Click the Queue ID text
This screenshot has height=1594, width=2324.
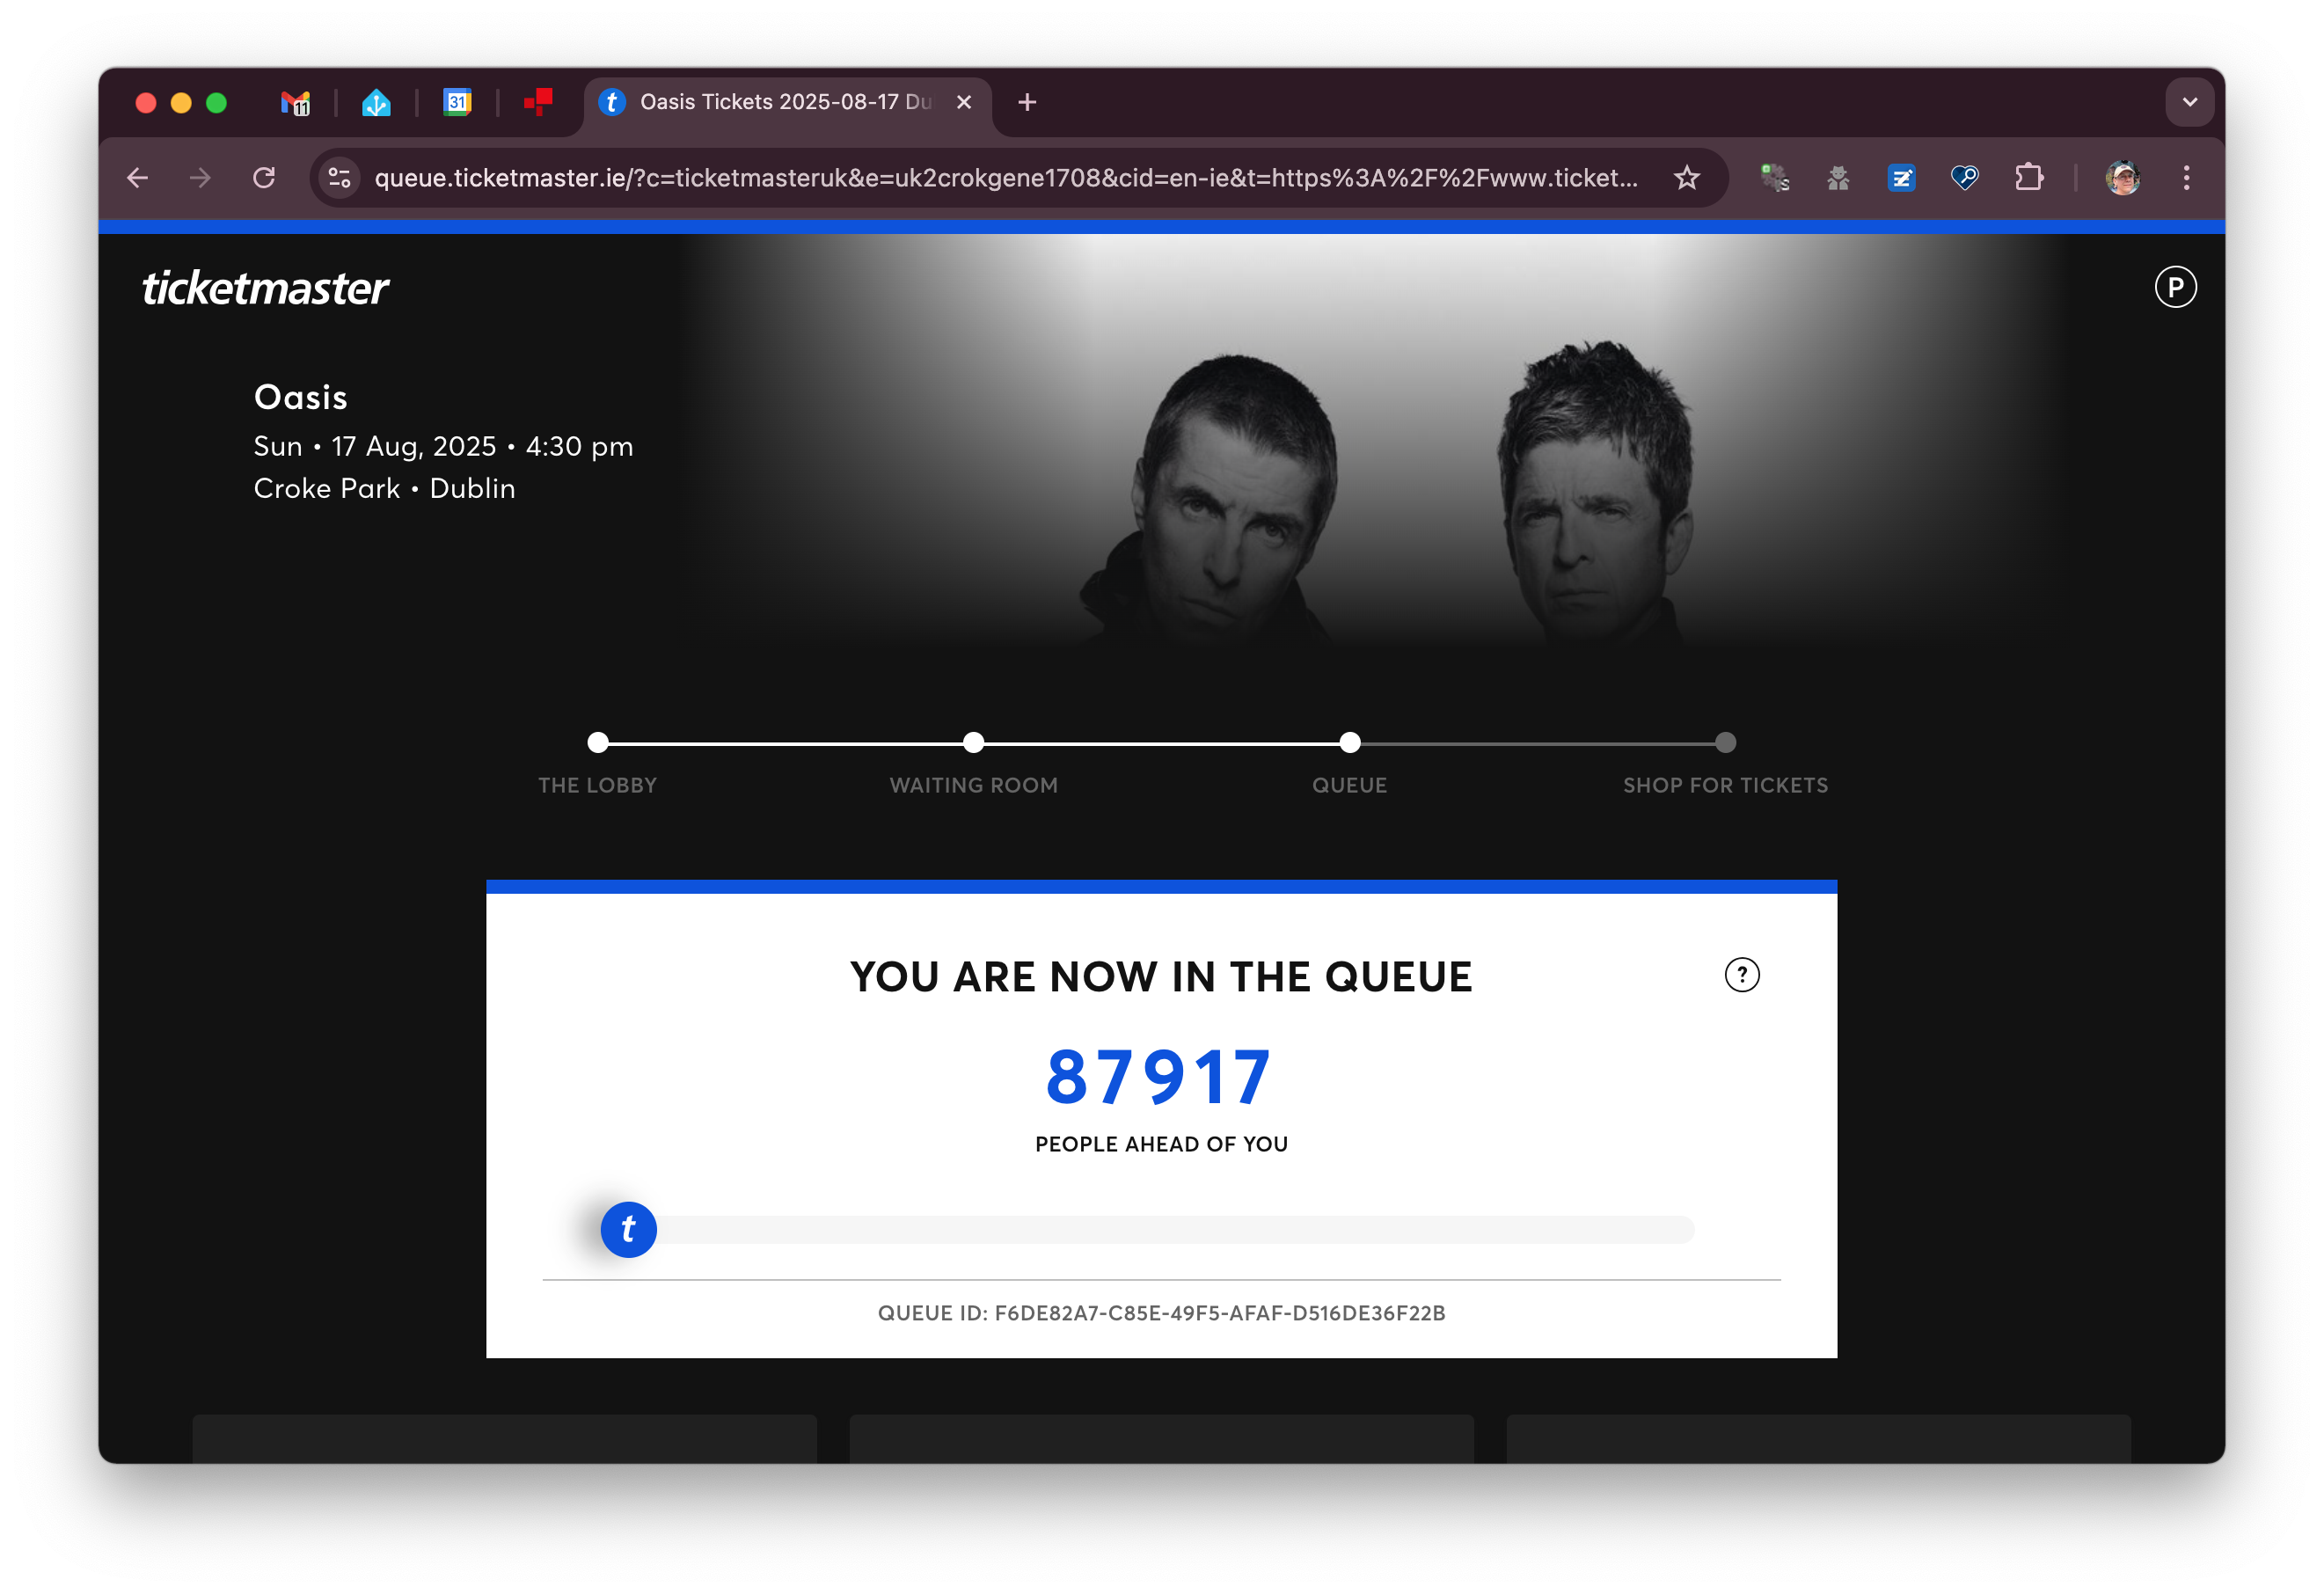click(x=1162, y=1313)
